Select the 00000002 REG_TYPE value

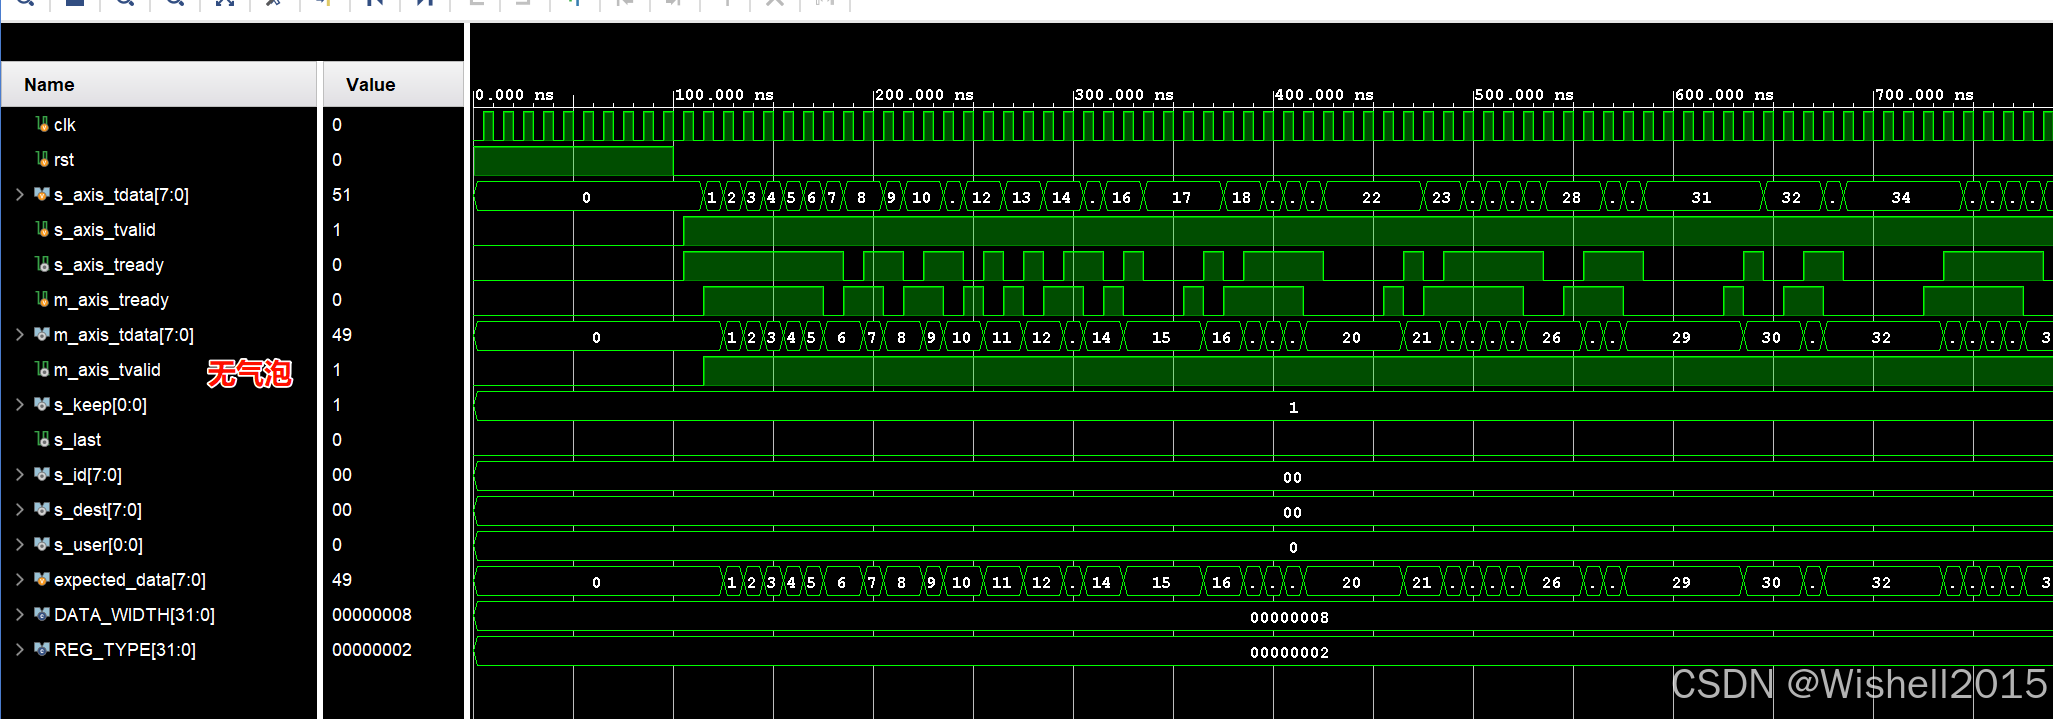[372, 649]
